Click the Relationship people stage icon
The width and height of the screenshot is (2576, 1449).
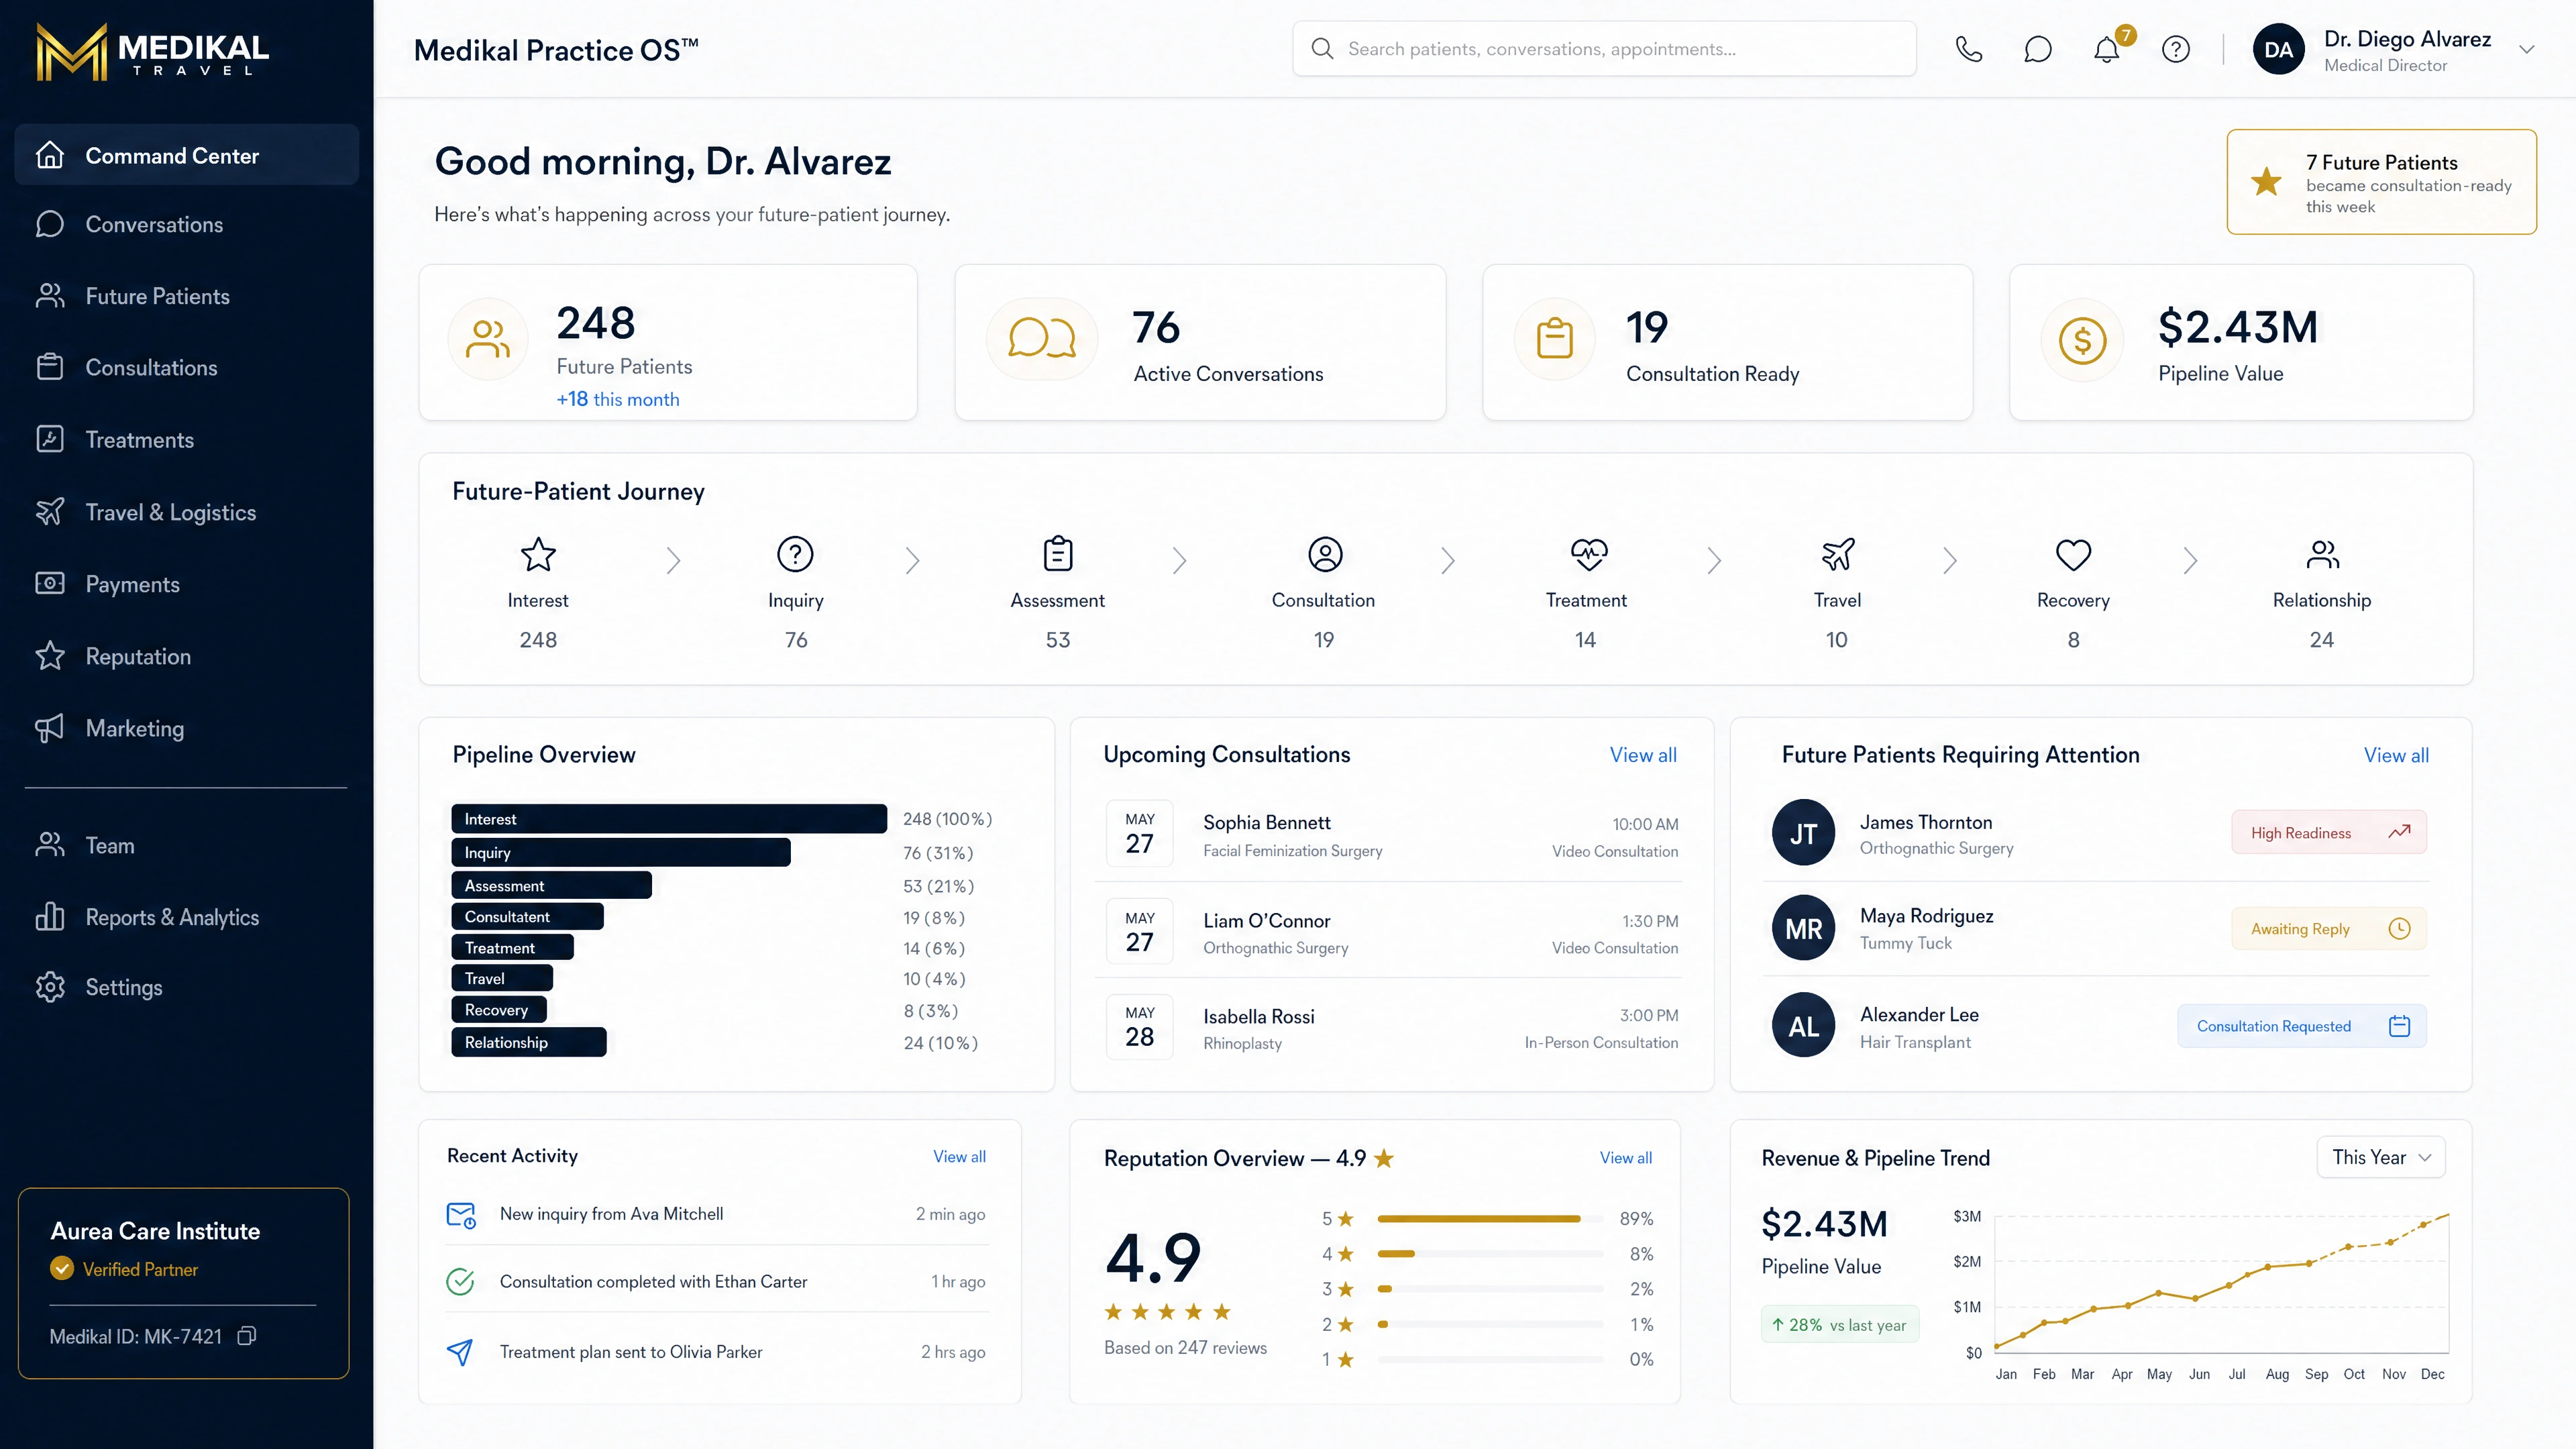(2322, 554)
